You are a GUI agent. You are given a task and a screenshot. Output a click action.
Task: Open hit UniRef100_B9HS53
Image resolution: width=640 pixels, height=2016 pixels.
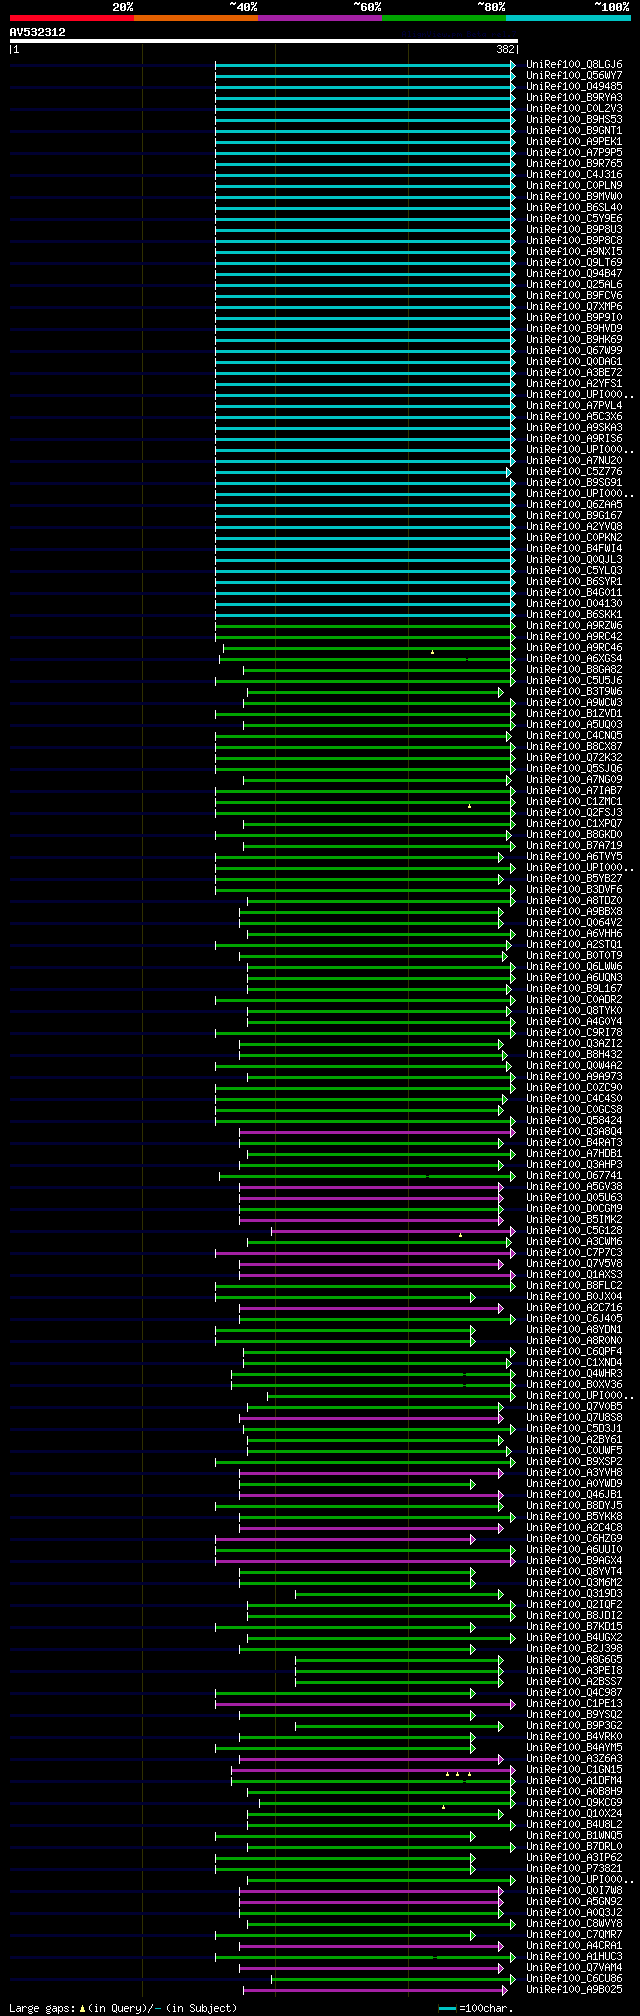(x=574, y=119)
